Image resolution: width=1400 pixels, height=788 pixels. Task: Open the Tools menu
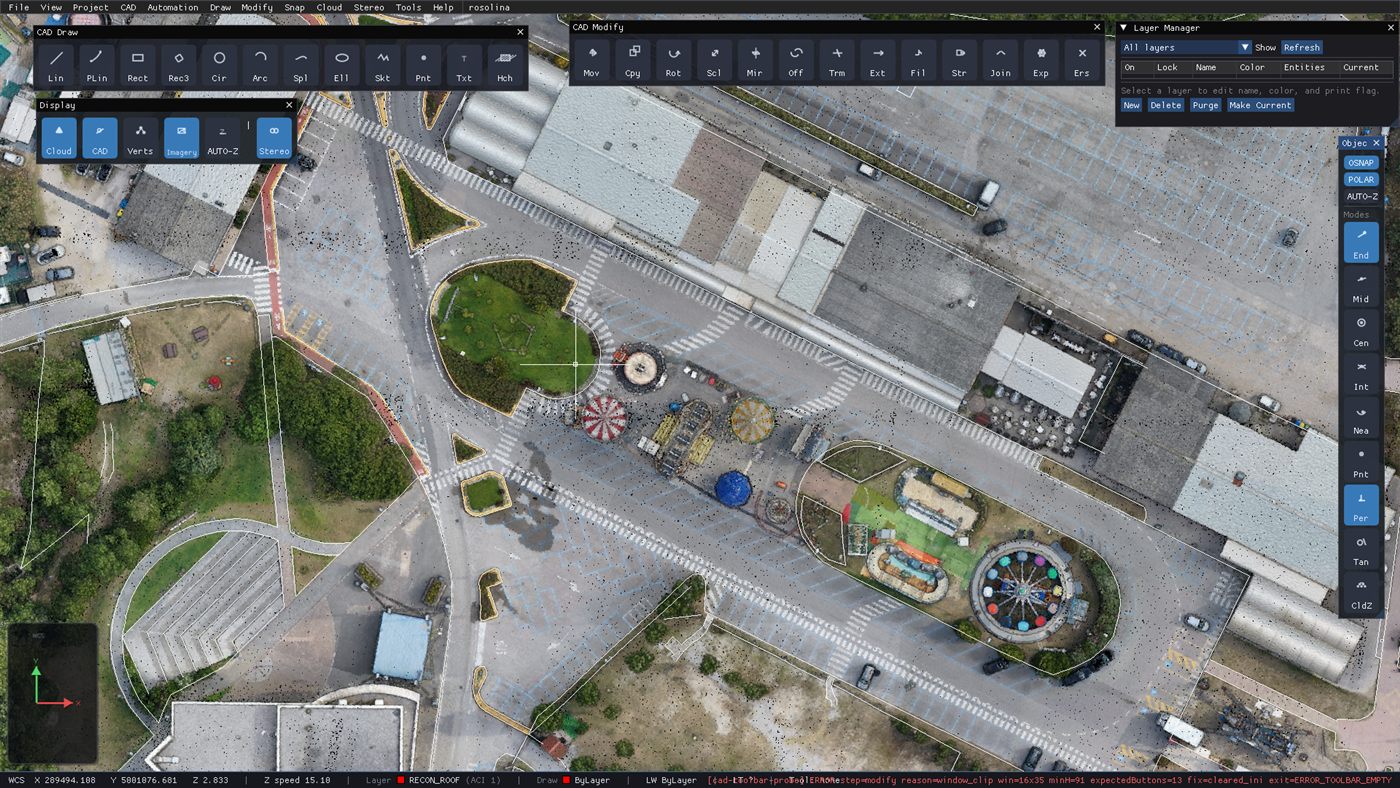pos(408,7)
